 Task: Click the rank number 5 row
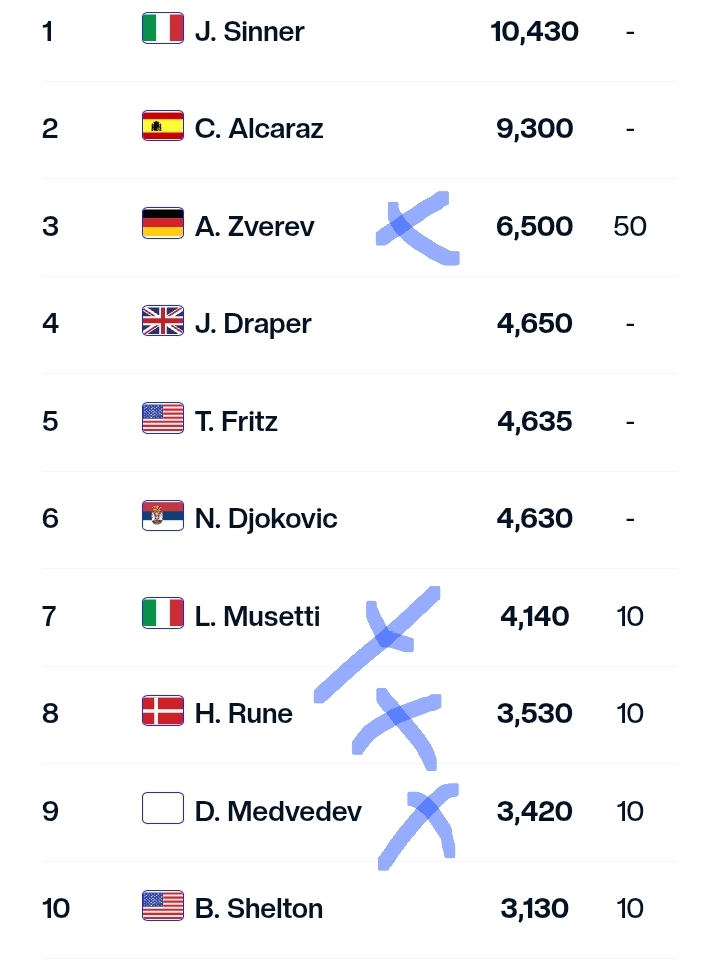[x=359, y=422]
